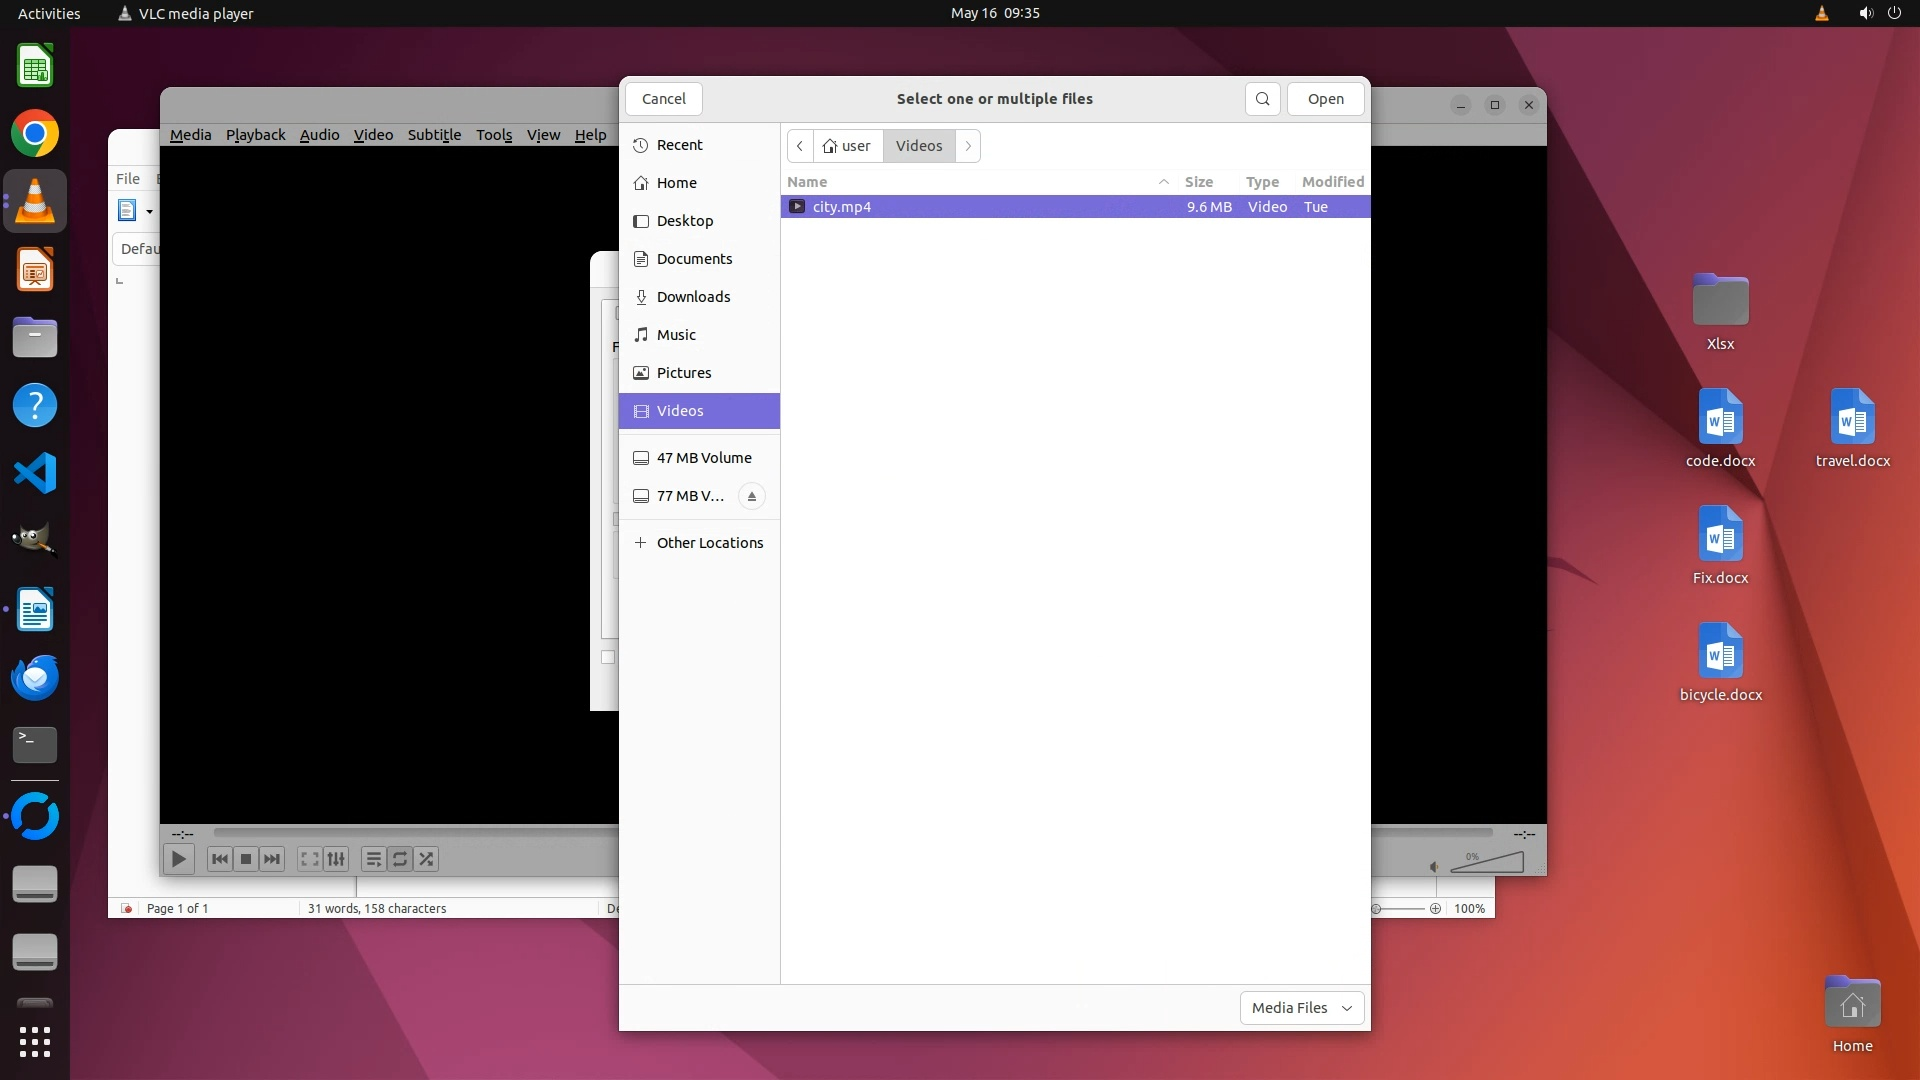Open the Playback menu
Screen dimensions: 1920x1080
[x=255, y=135]
